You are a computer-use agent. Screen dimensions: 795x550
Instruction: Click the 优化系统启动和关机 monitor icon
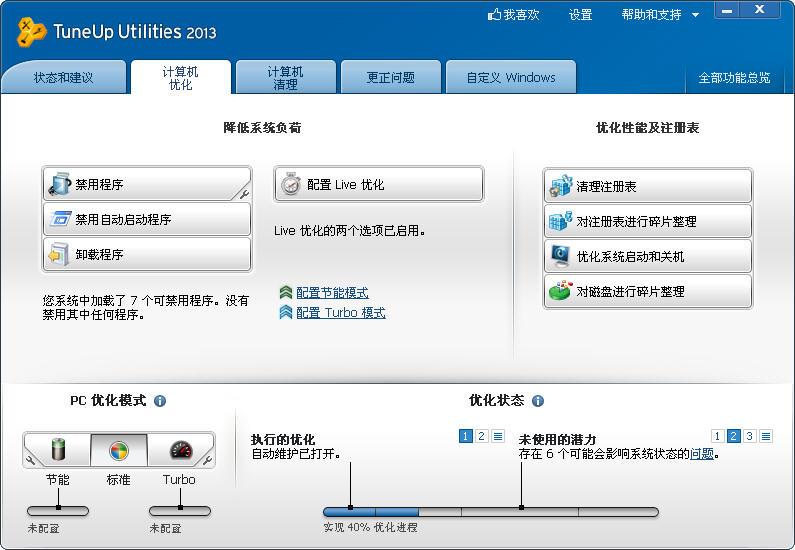[x=561, y=256]
